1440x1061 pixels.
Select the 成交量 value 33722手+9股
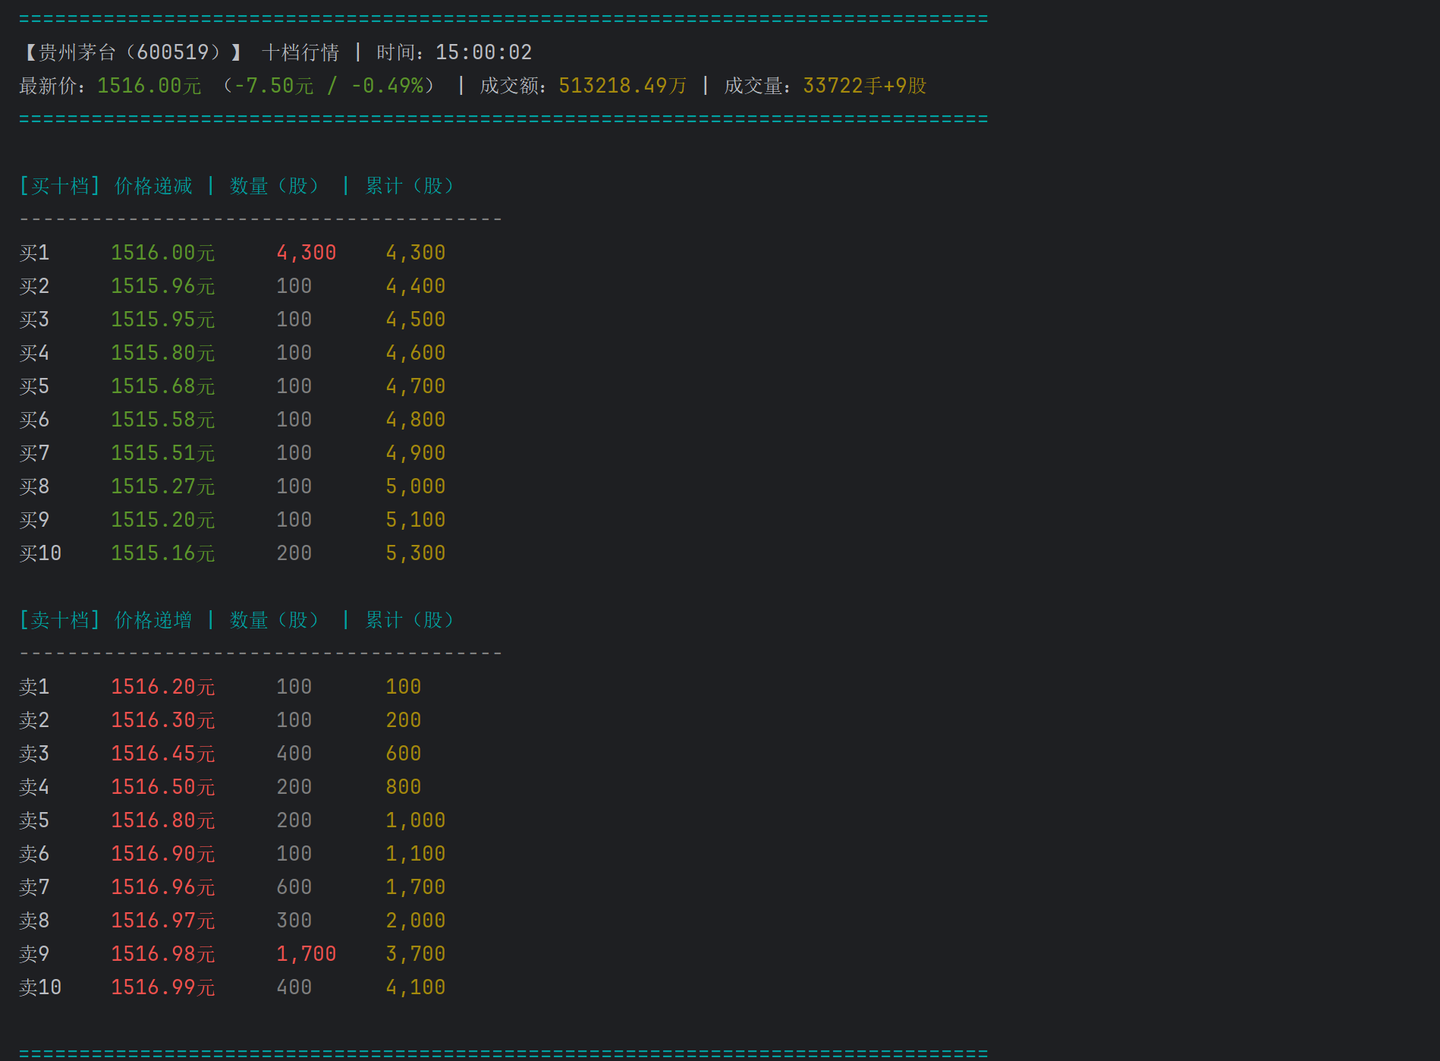click(865, 86)
